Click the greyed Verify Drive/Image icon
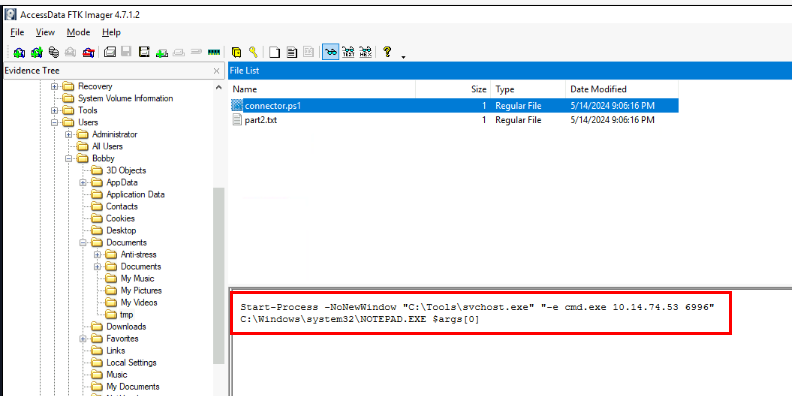 (196, 52)
